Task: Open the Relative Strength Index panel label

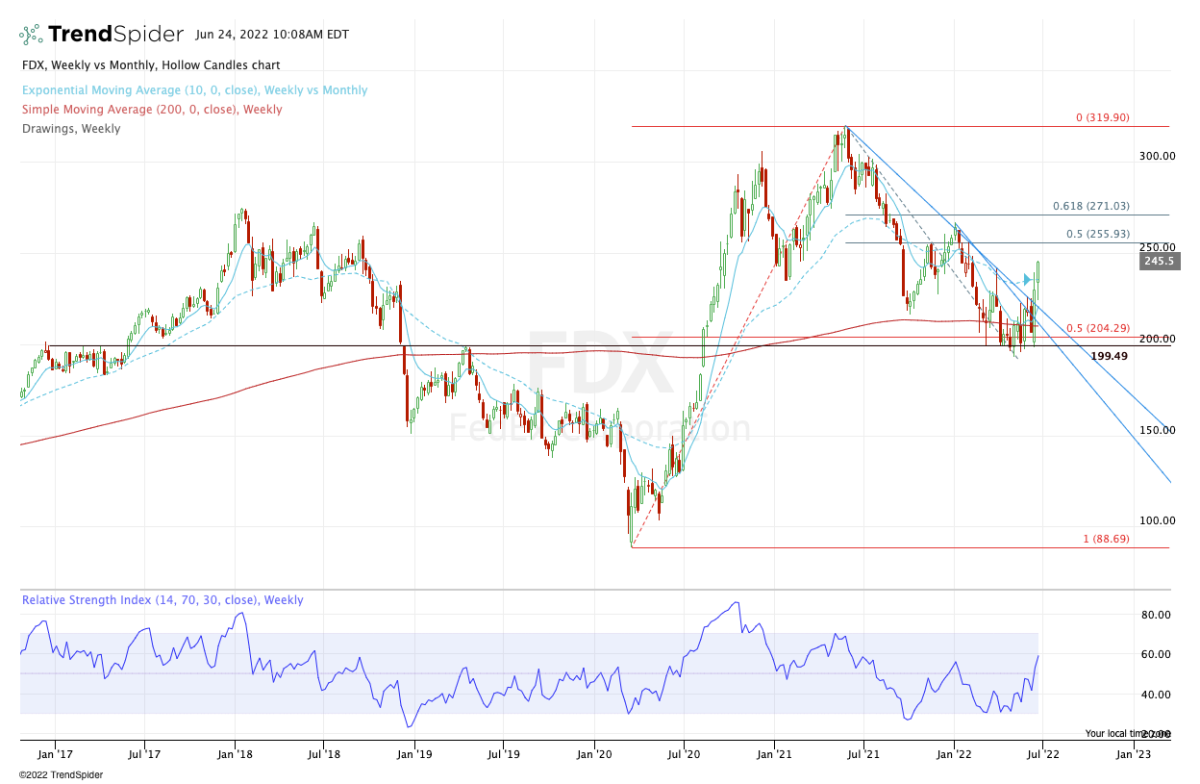Action: click(162, 600)
